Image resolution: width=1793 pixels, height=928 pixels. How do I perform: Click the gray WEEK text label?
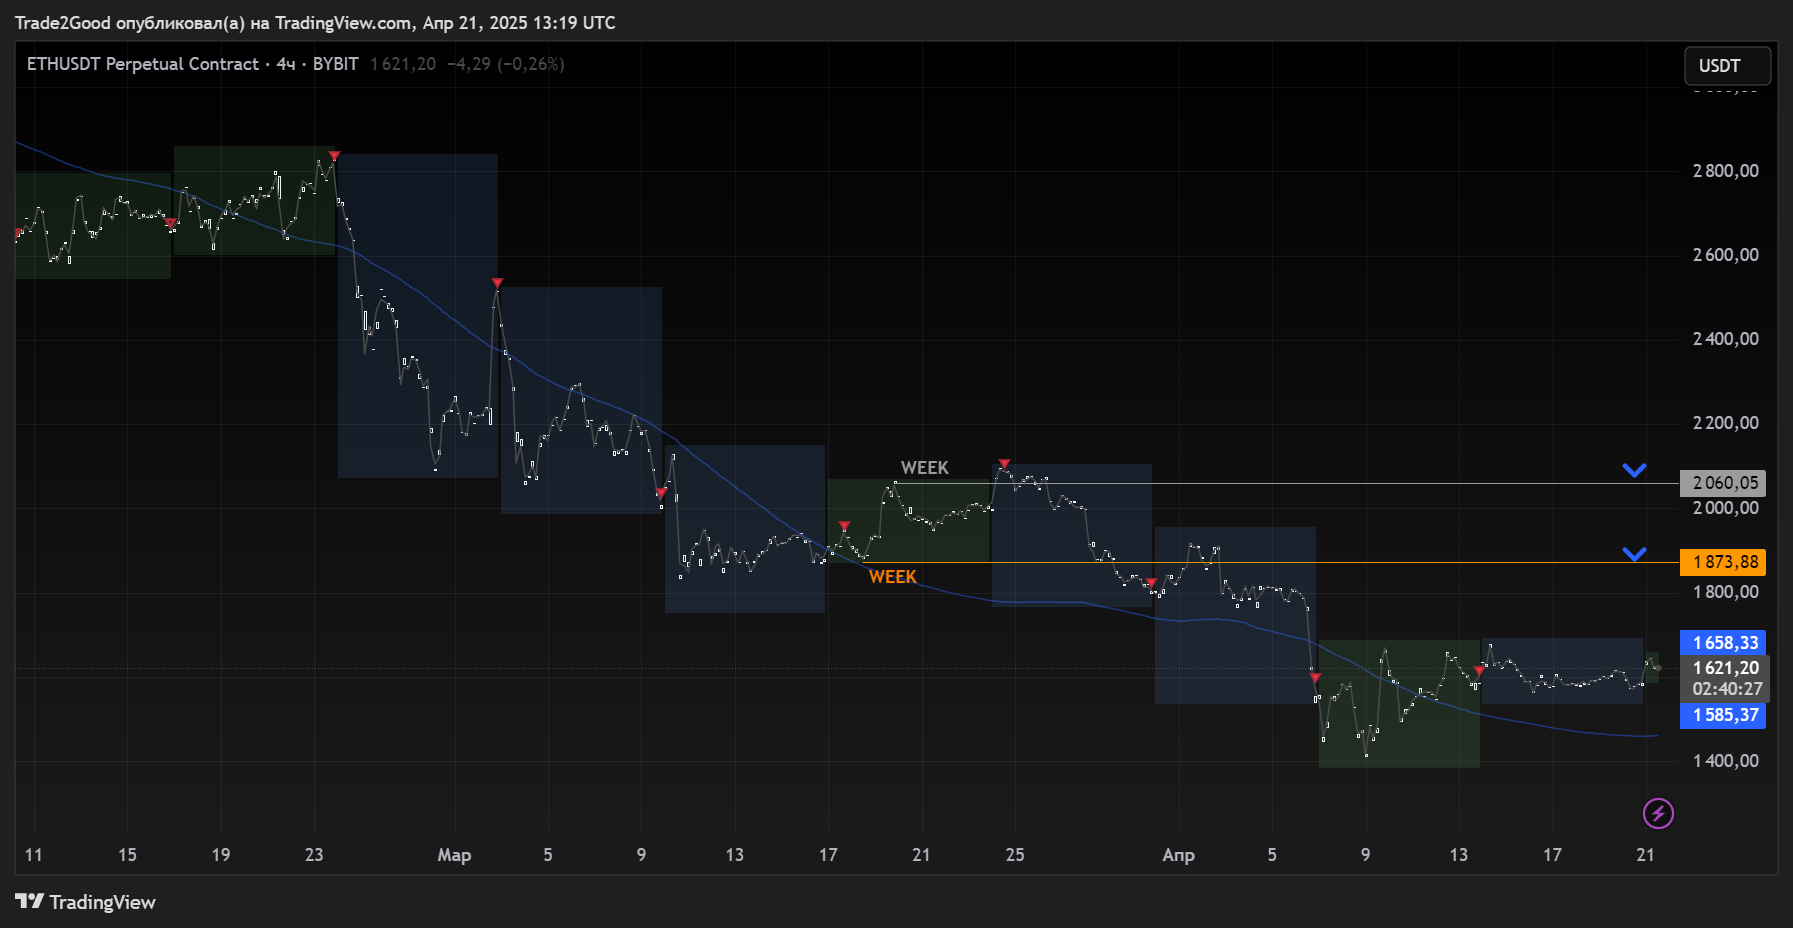(924, 468)
